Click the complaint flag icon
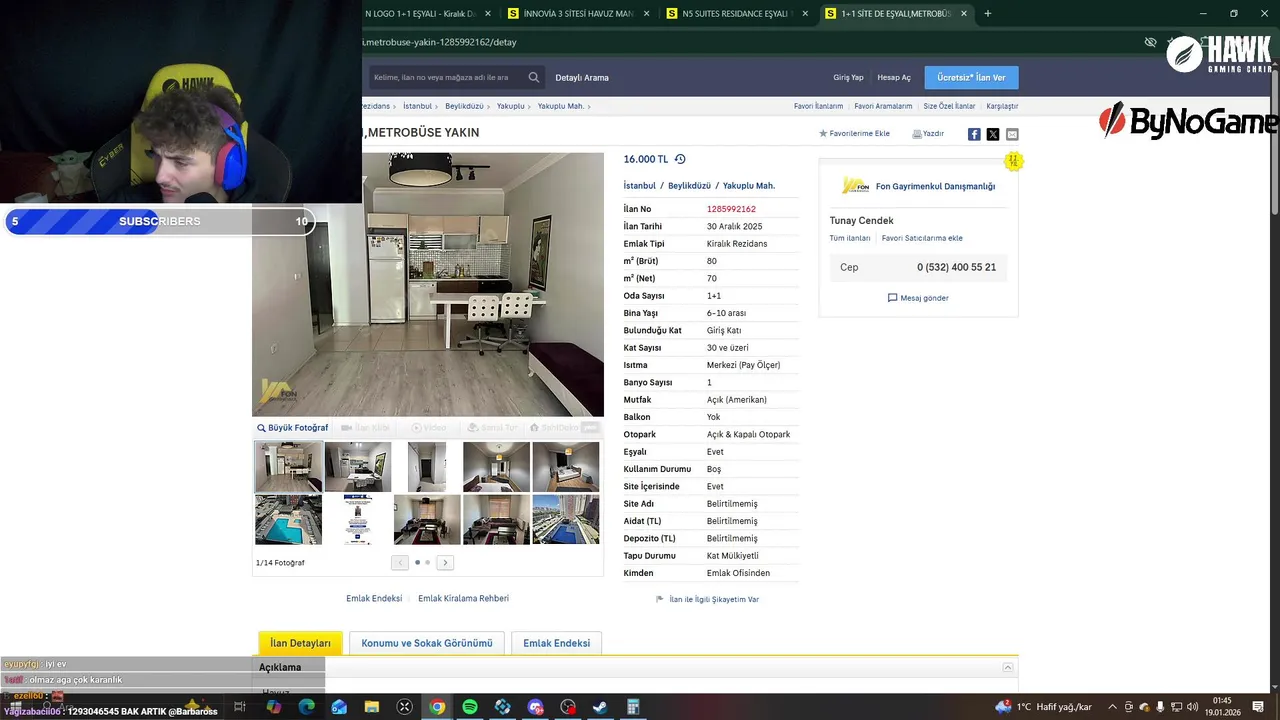Image resolution: width=1280 pixels, height=720 pixels. point(660,599)
